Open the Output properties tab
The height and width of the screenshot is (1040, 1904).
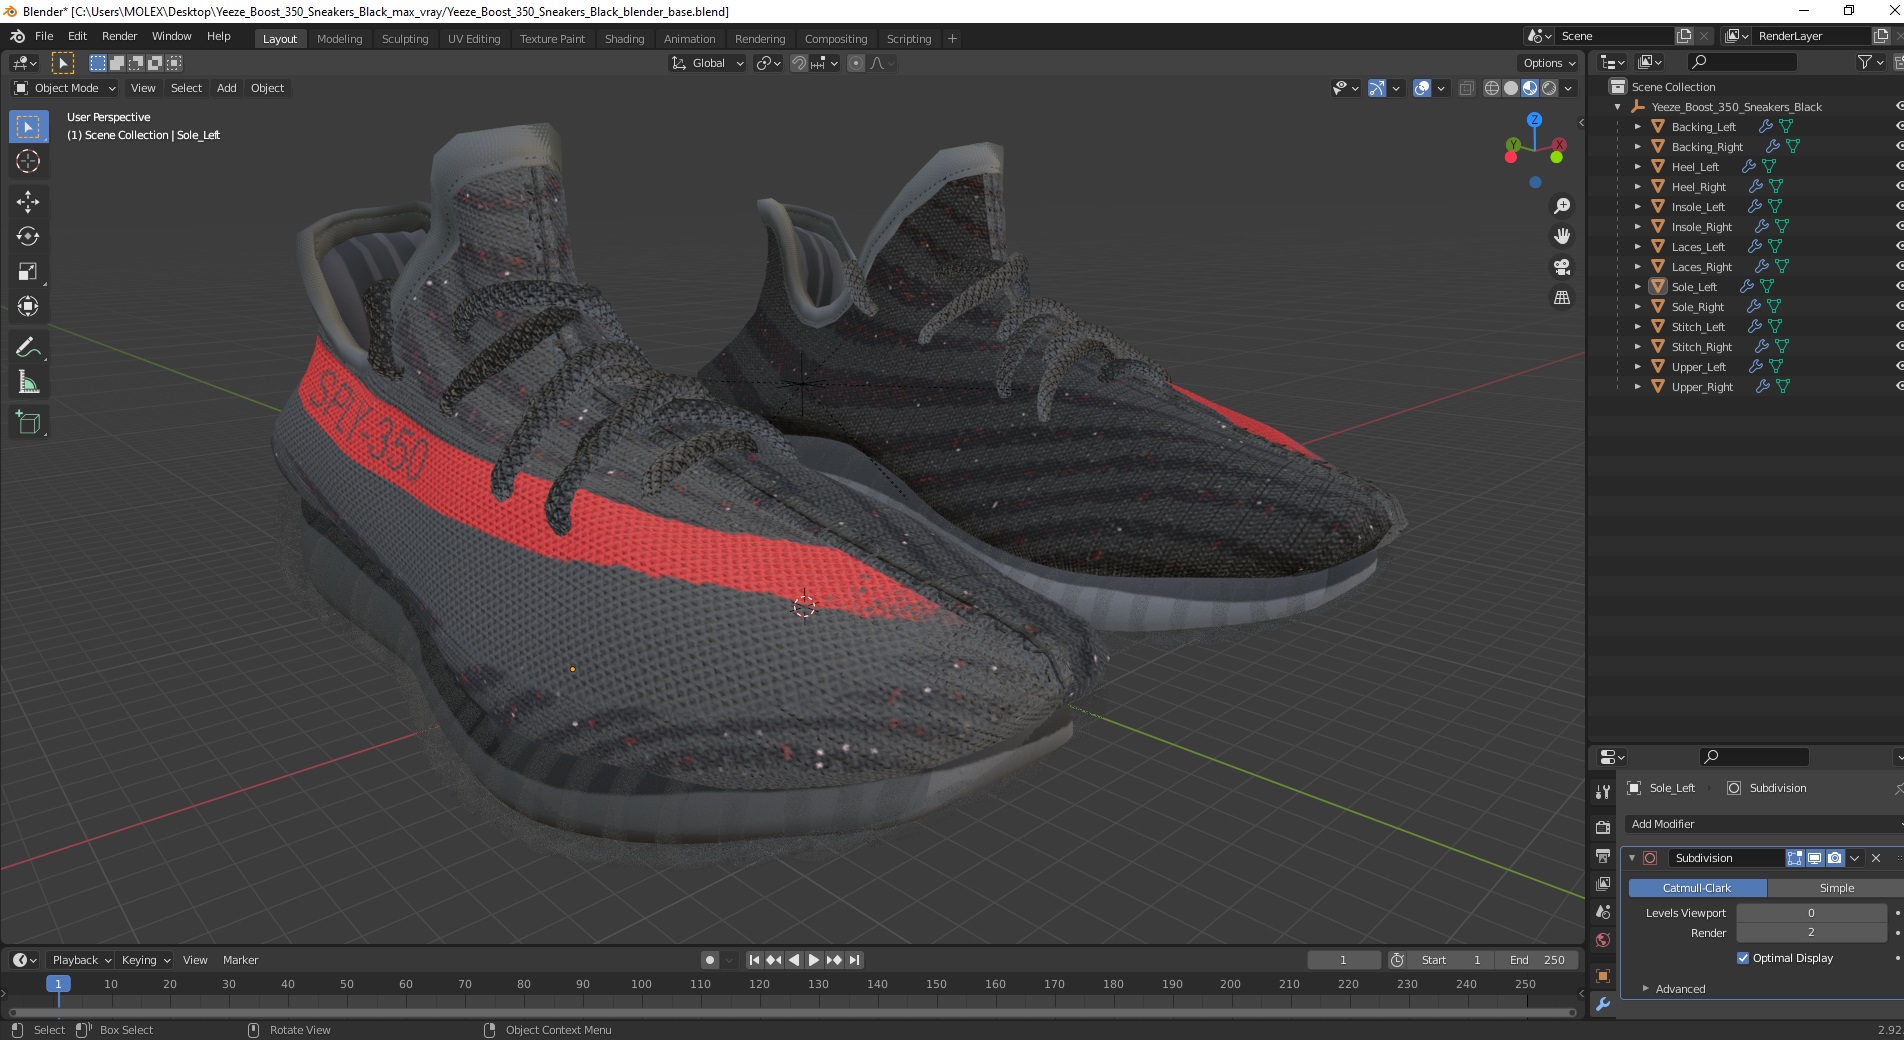click(x=1603, y=856)
